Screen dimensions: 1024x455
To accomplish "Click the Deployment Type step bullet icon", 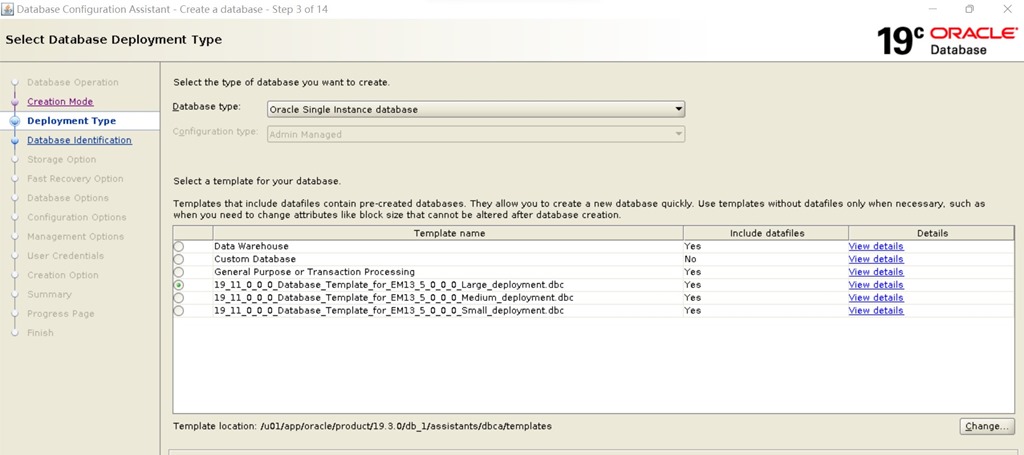I will pyautogui.click(x=15, y=121).
